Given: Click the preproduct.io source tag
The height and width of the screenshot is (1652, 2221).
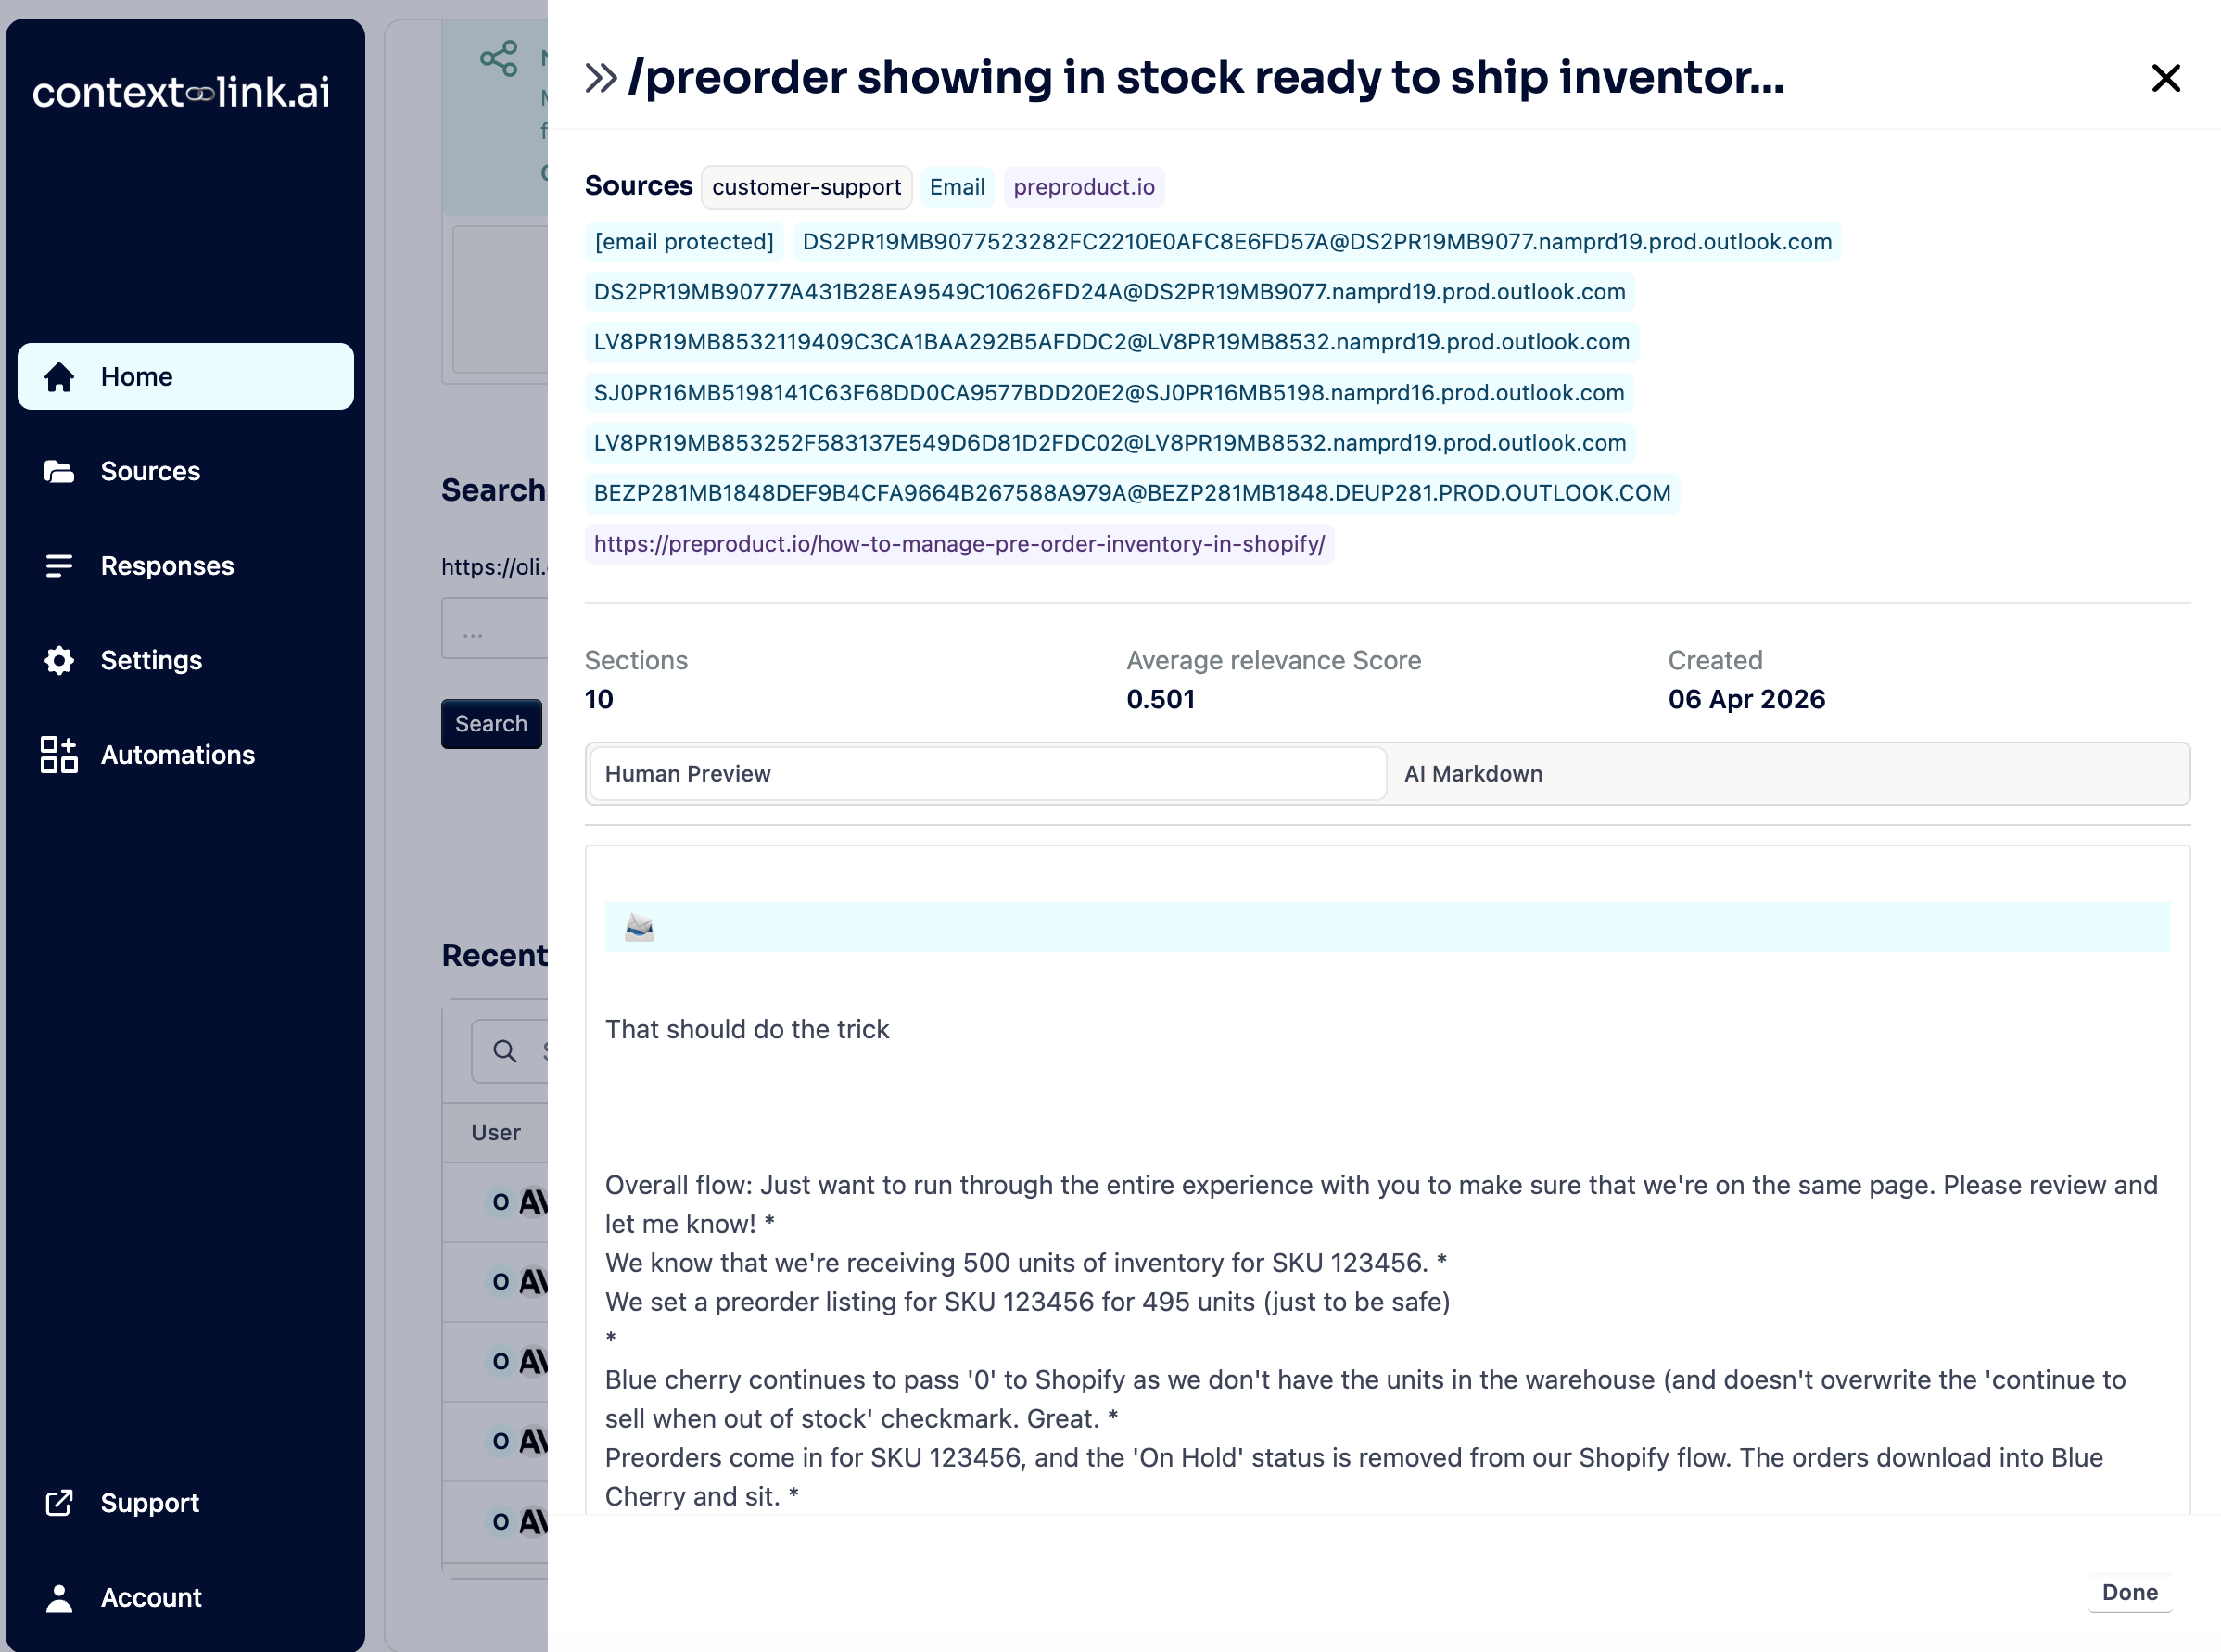Looking at the screenshot, I should 1083,187.
